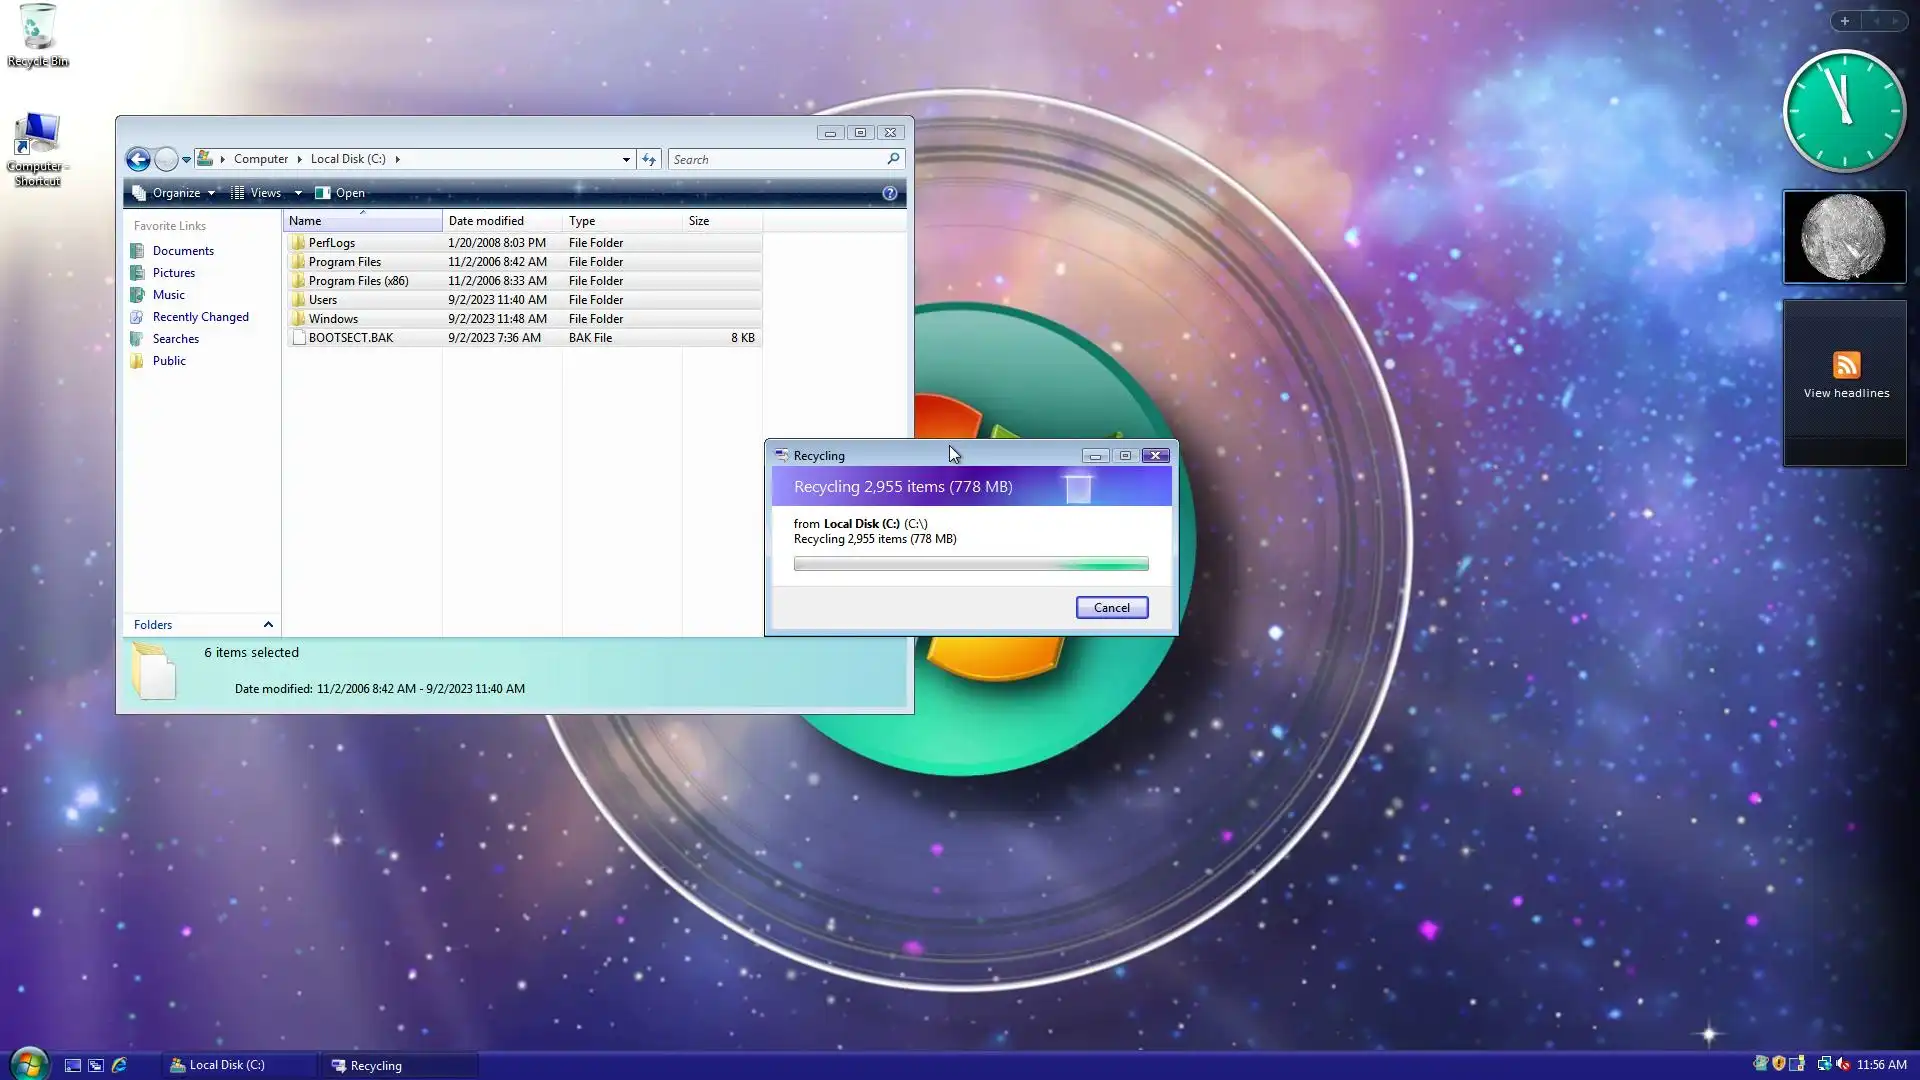Click the Refresh button next to address bar
This screenshot has width=1920, height=1080.
(649, 159)
